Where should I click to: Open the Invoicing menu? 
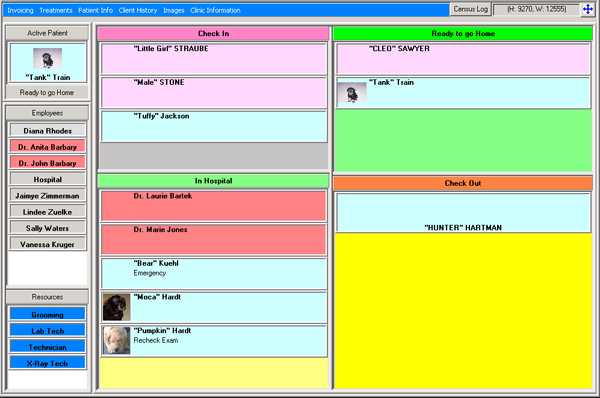click(x=20, y=10)
